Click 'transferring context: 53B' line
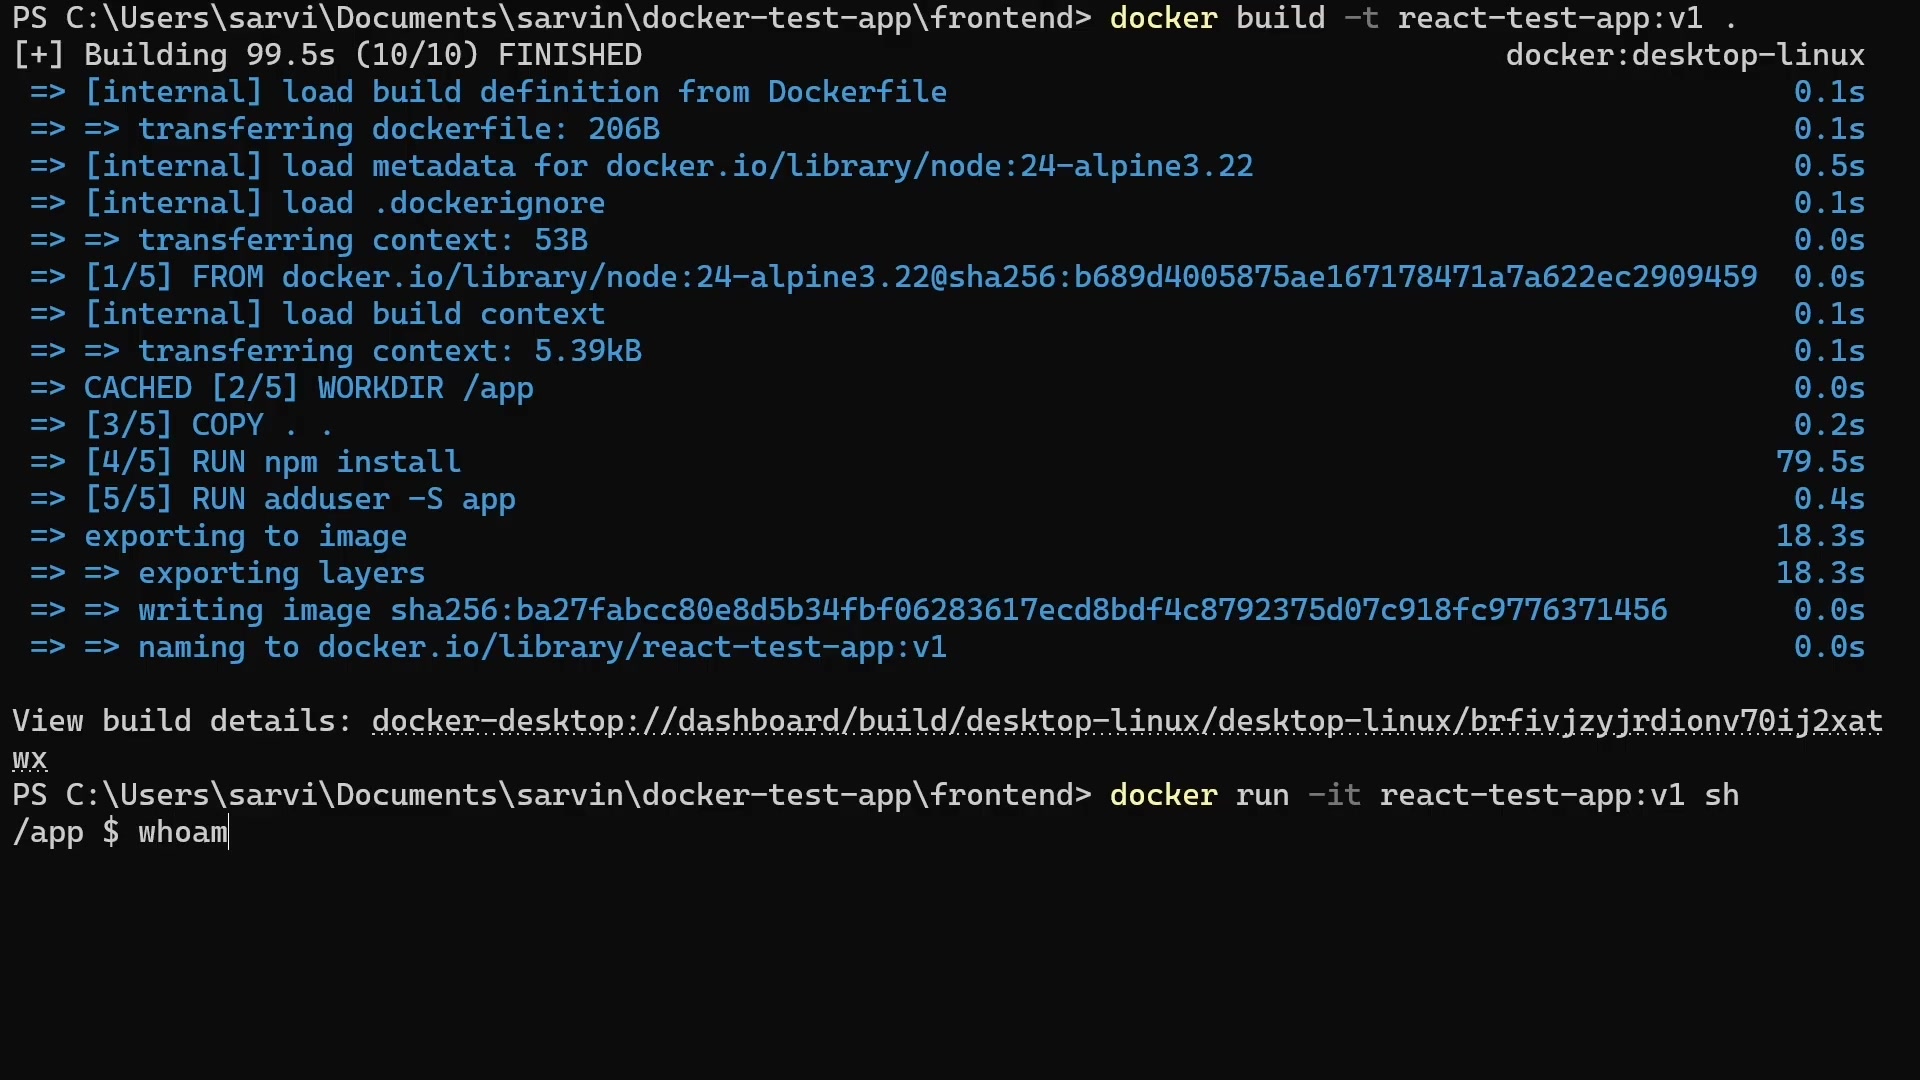 pos(309,240)
